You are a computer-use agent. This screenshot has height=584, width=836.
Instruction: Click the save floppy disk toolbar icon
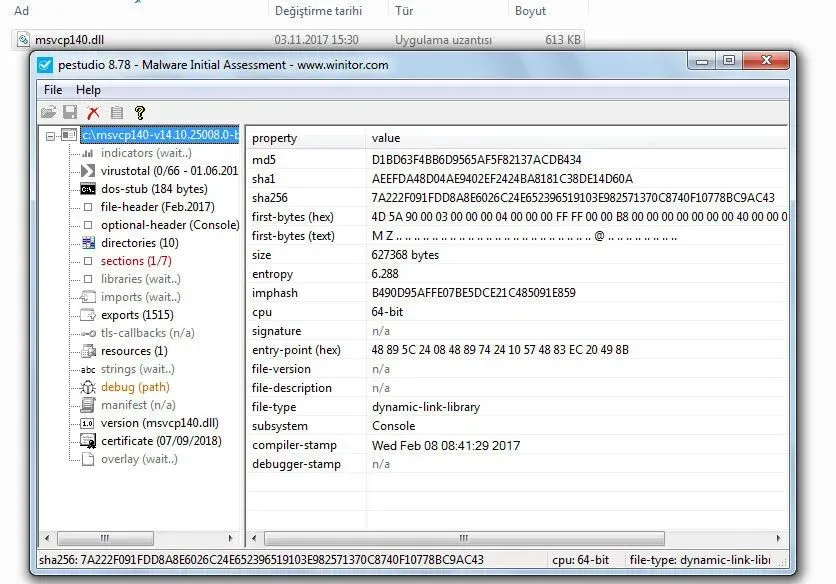[x=70, y=113]
